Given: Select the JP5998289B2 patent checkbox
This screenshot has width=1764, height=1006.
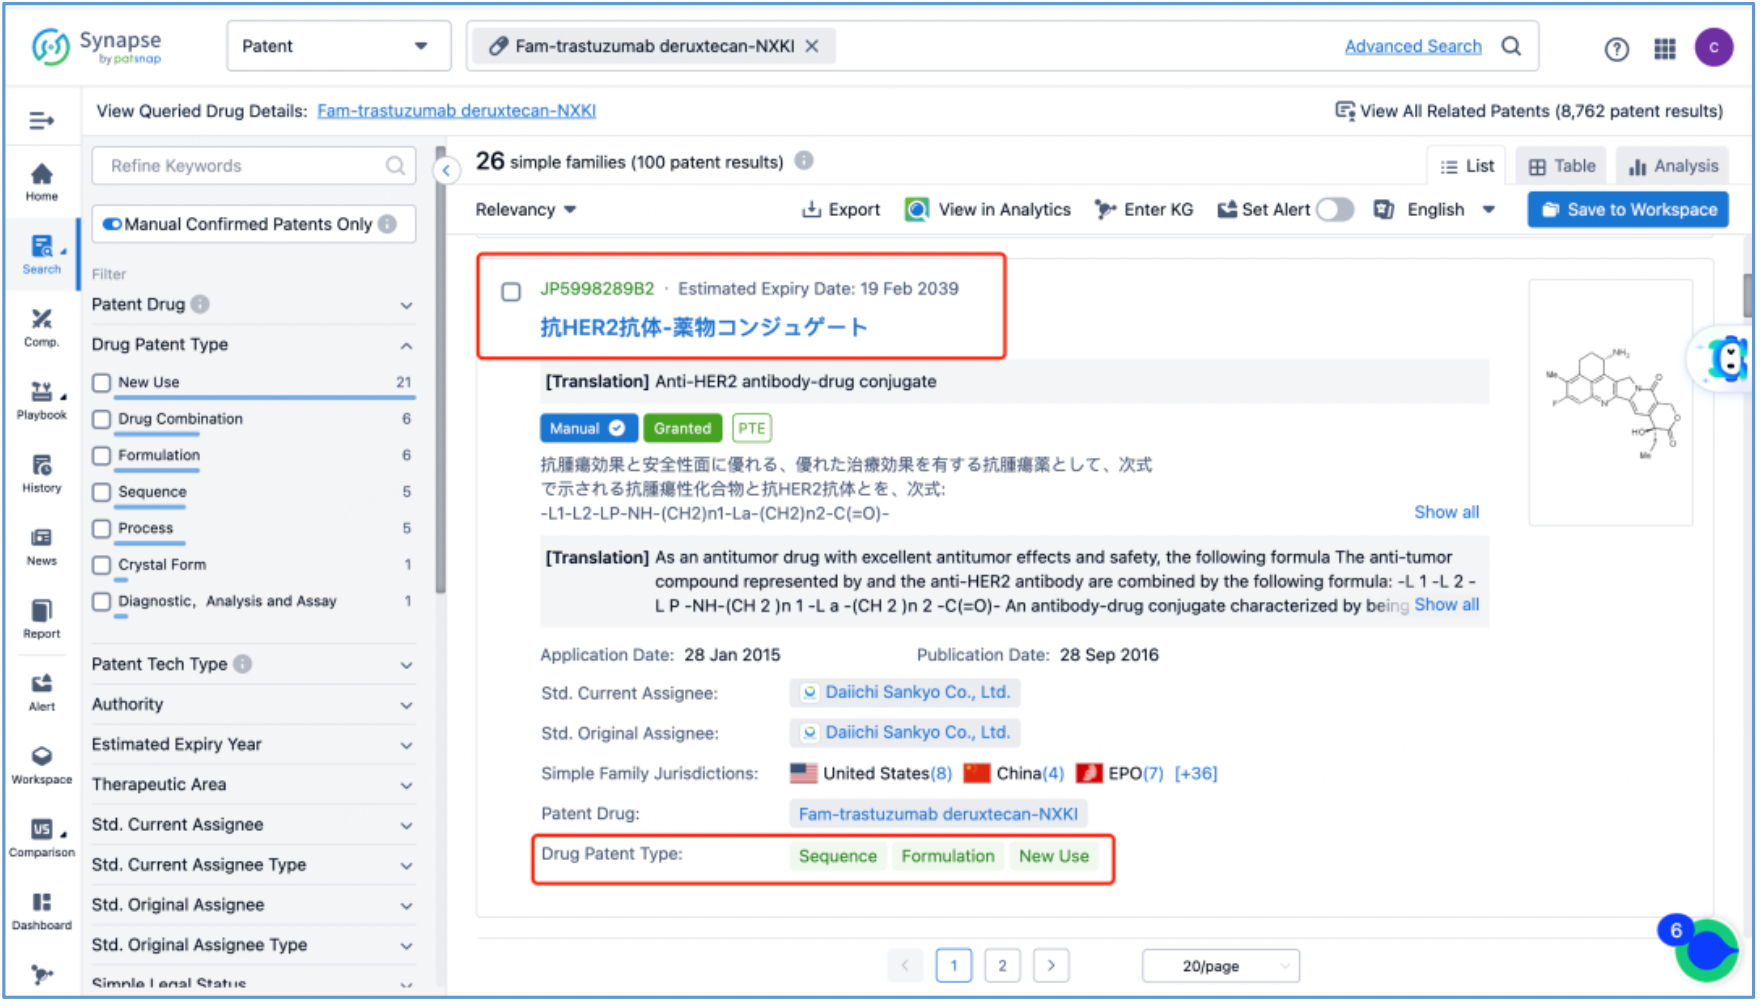Looking at the screenshot, I should pos(511,292).
